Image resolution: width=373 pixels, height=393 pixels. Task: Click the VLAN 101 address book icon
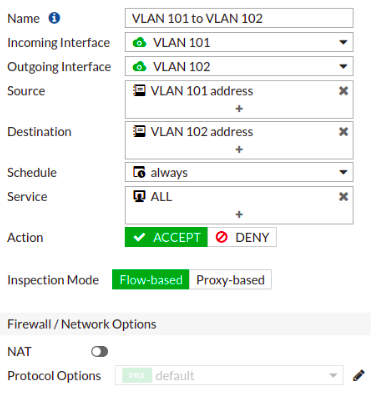[139, 91]
